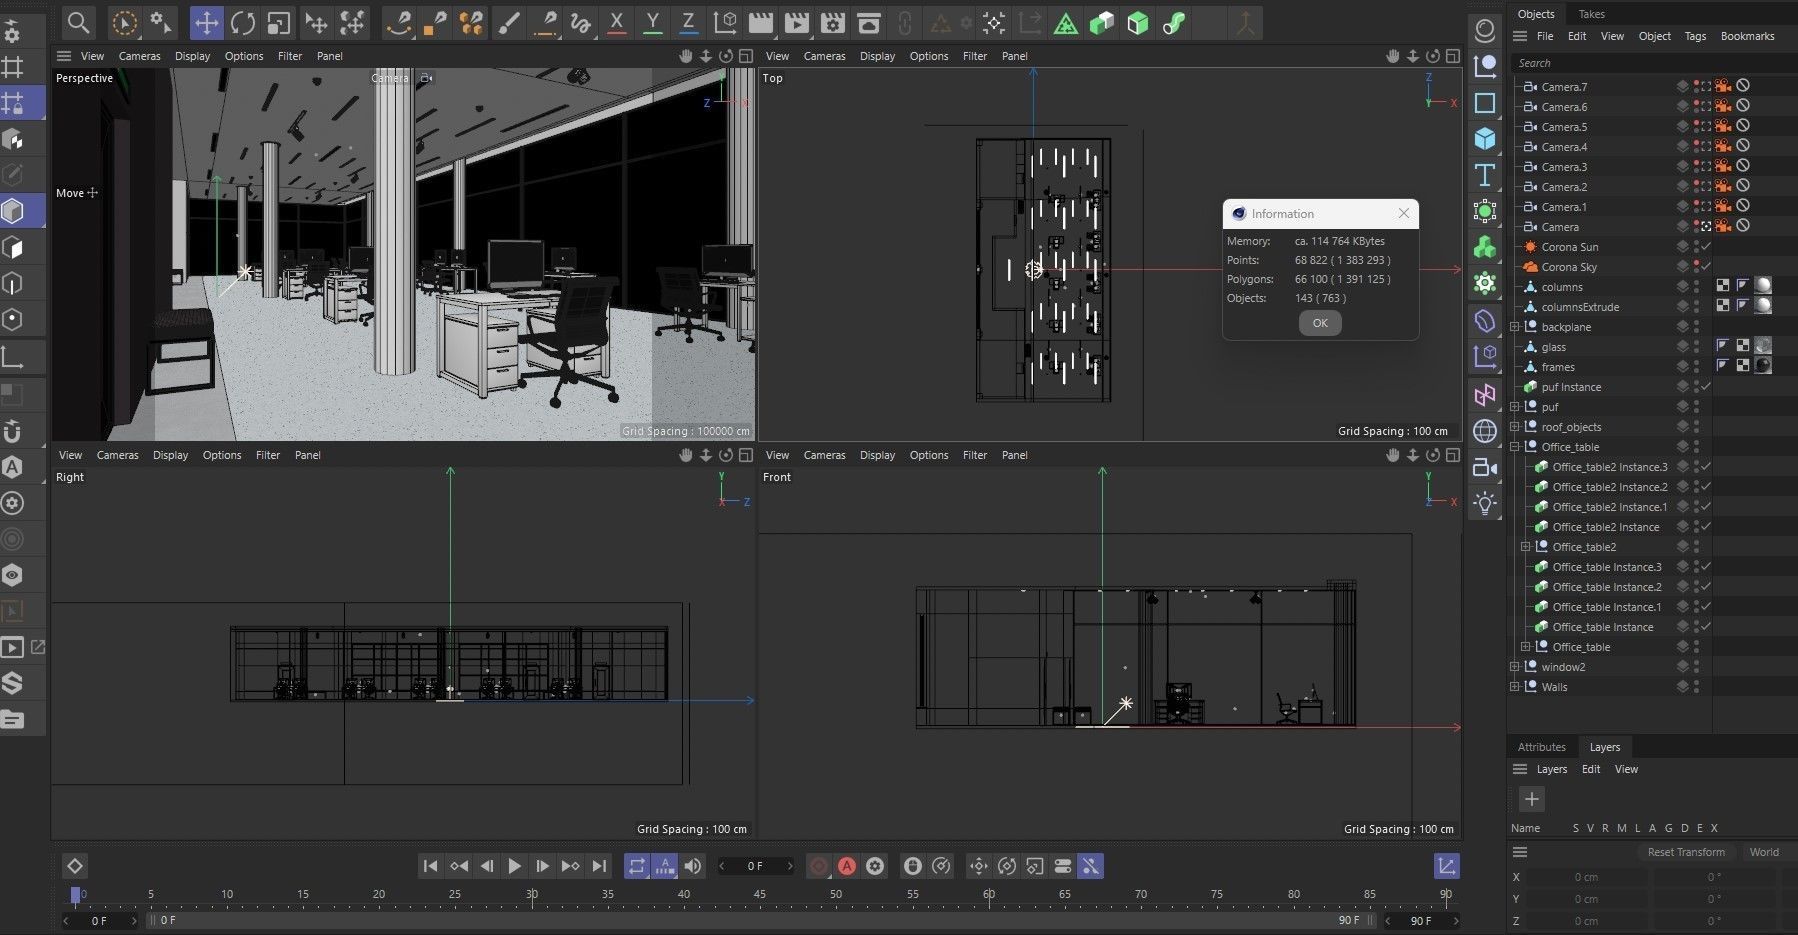Toggle Z axis lock
Screen dimensions: 1798x935
(688, 22)
